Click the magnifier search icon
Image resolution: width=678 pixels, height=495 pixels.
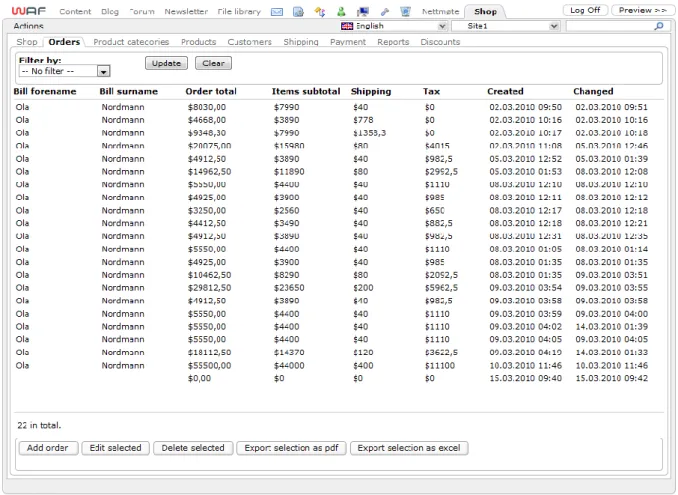click(x=659, y=26)
